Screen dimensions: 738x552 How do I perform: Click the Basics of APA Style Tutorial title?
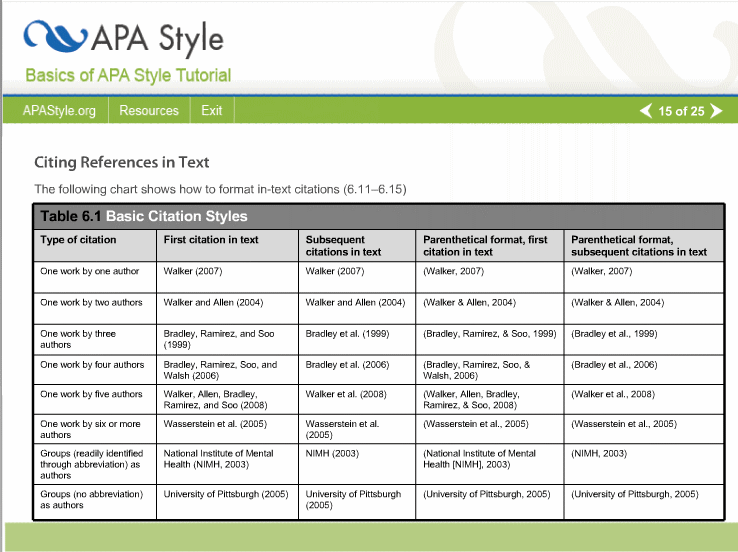point(128,75)
